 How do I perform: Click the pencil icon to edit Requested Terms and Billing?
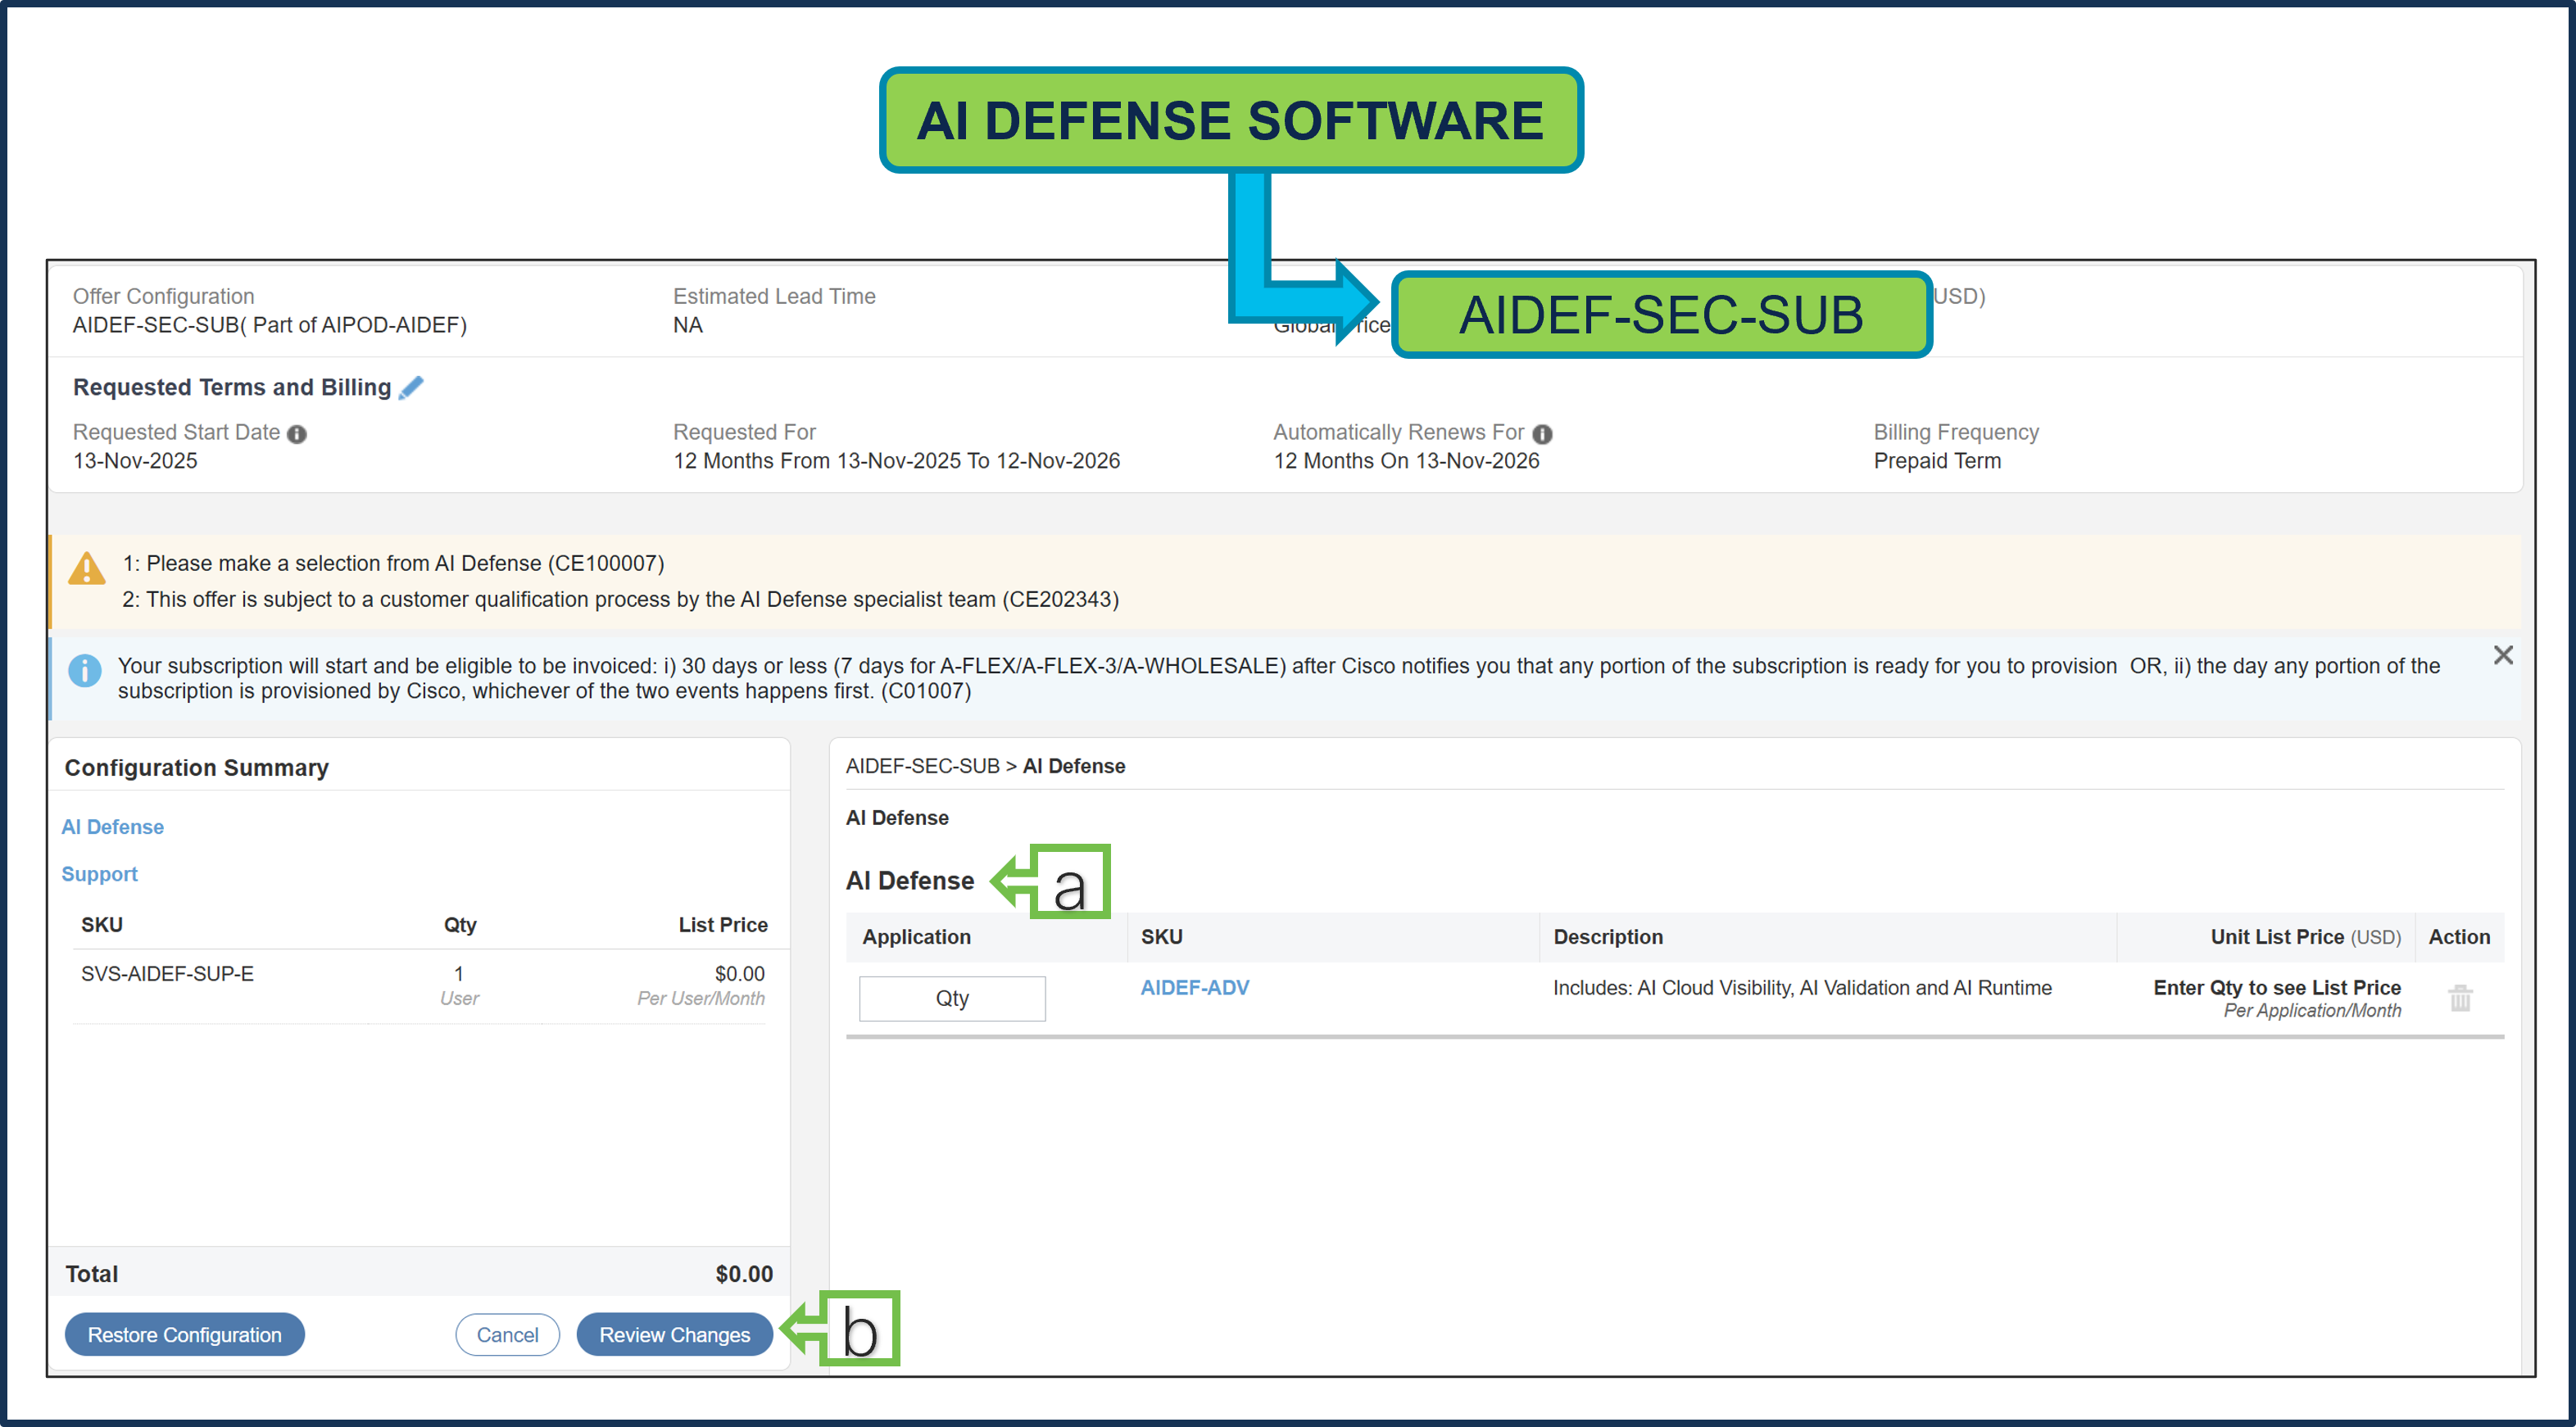[410, 388]
